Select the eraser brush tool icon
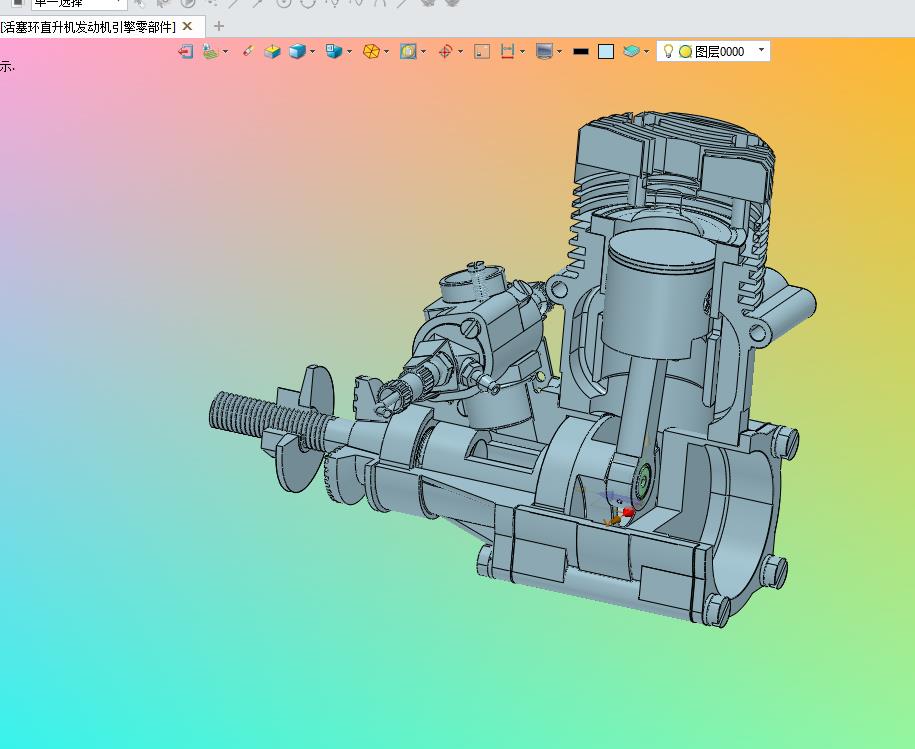 pyautogui.click(x=247, y=51)
